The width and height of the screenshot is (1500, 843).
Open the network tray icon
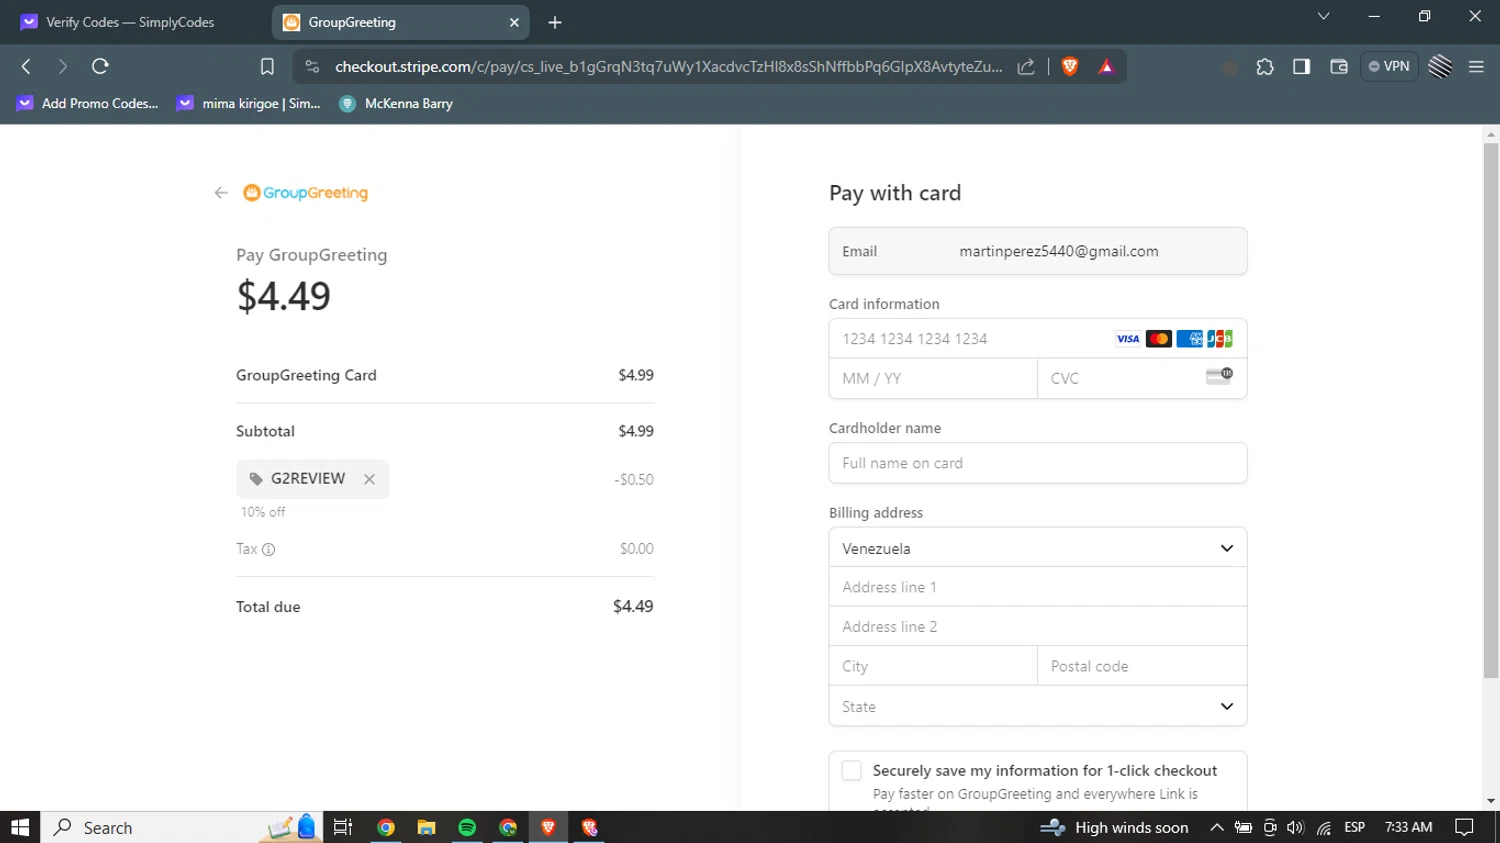coord(1324,827)
